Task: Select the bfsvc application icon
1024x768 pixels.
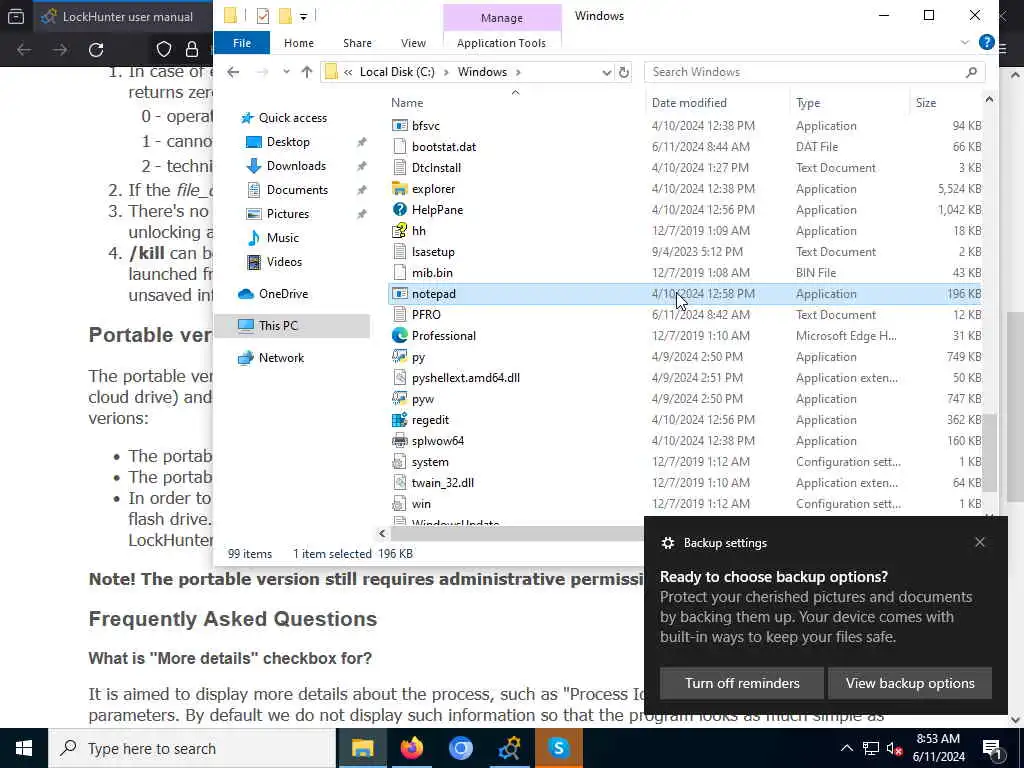Action: pos(400,125)
